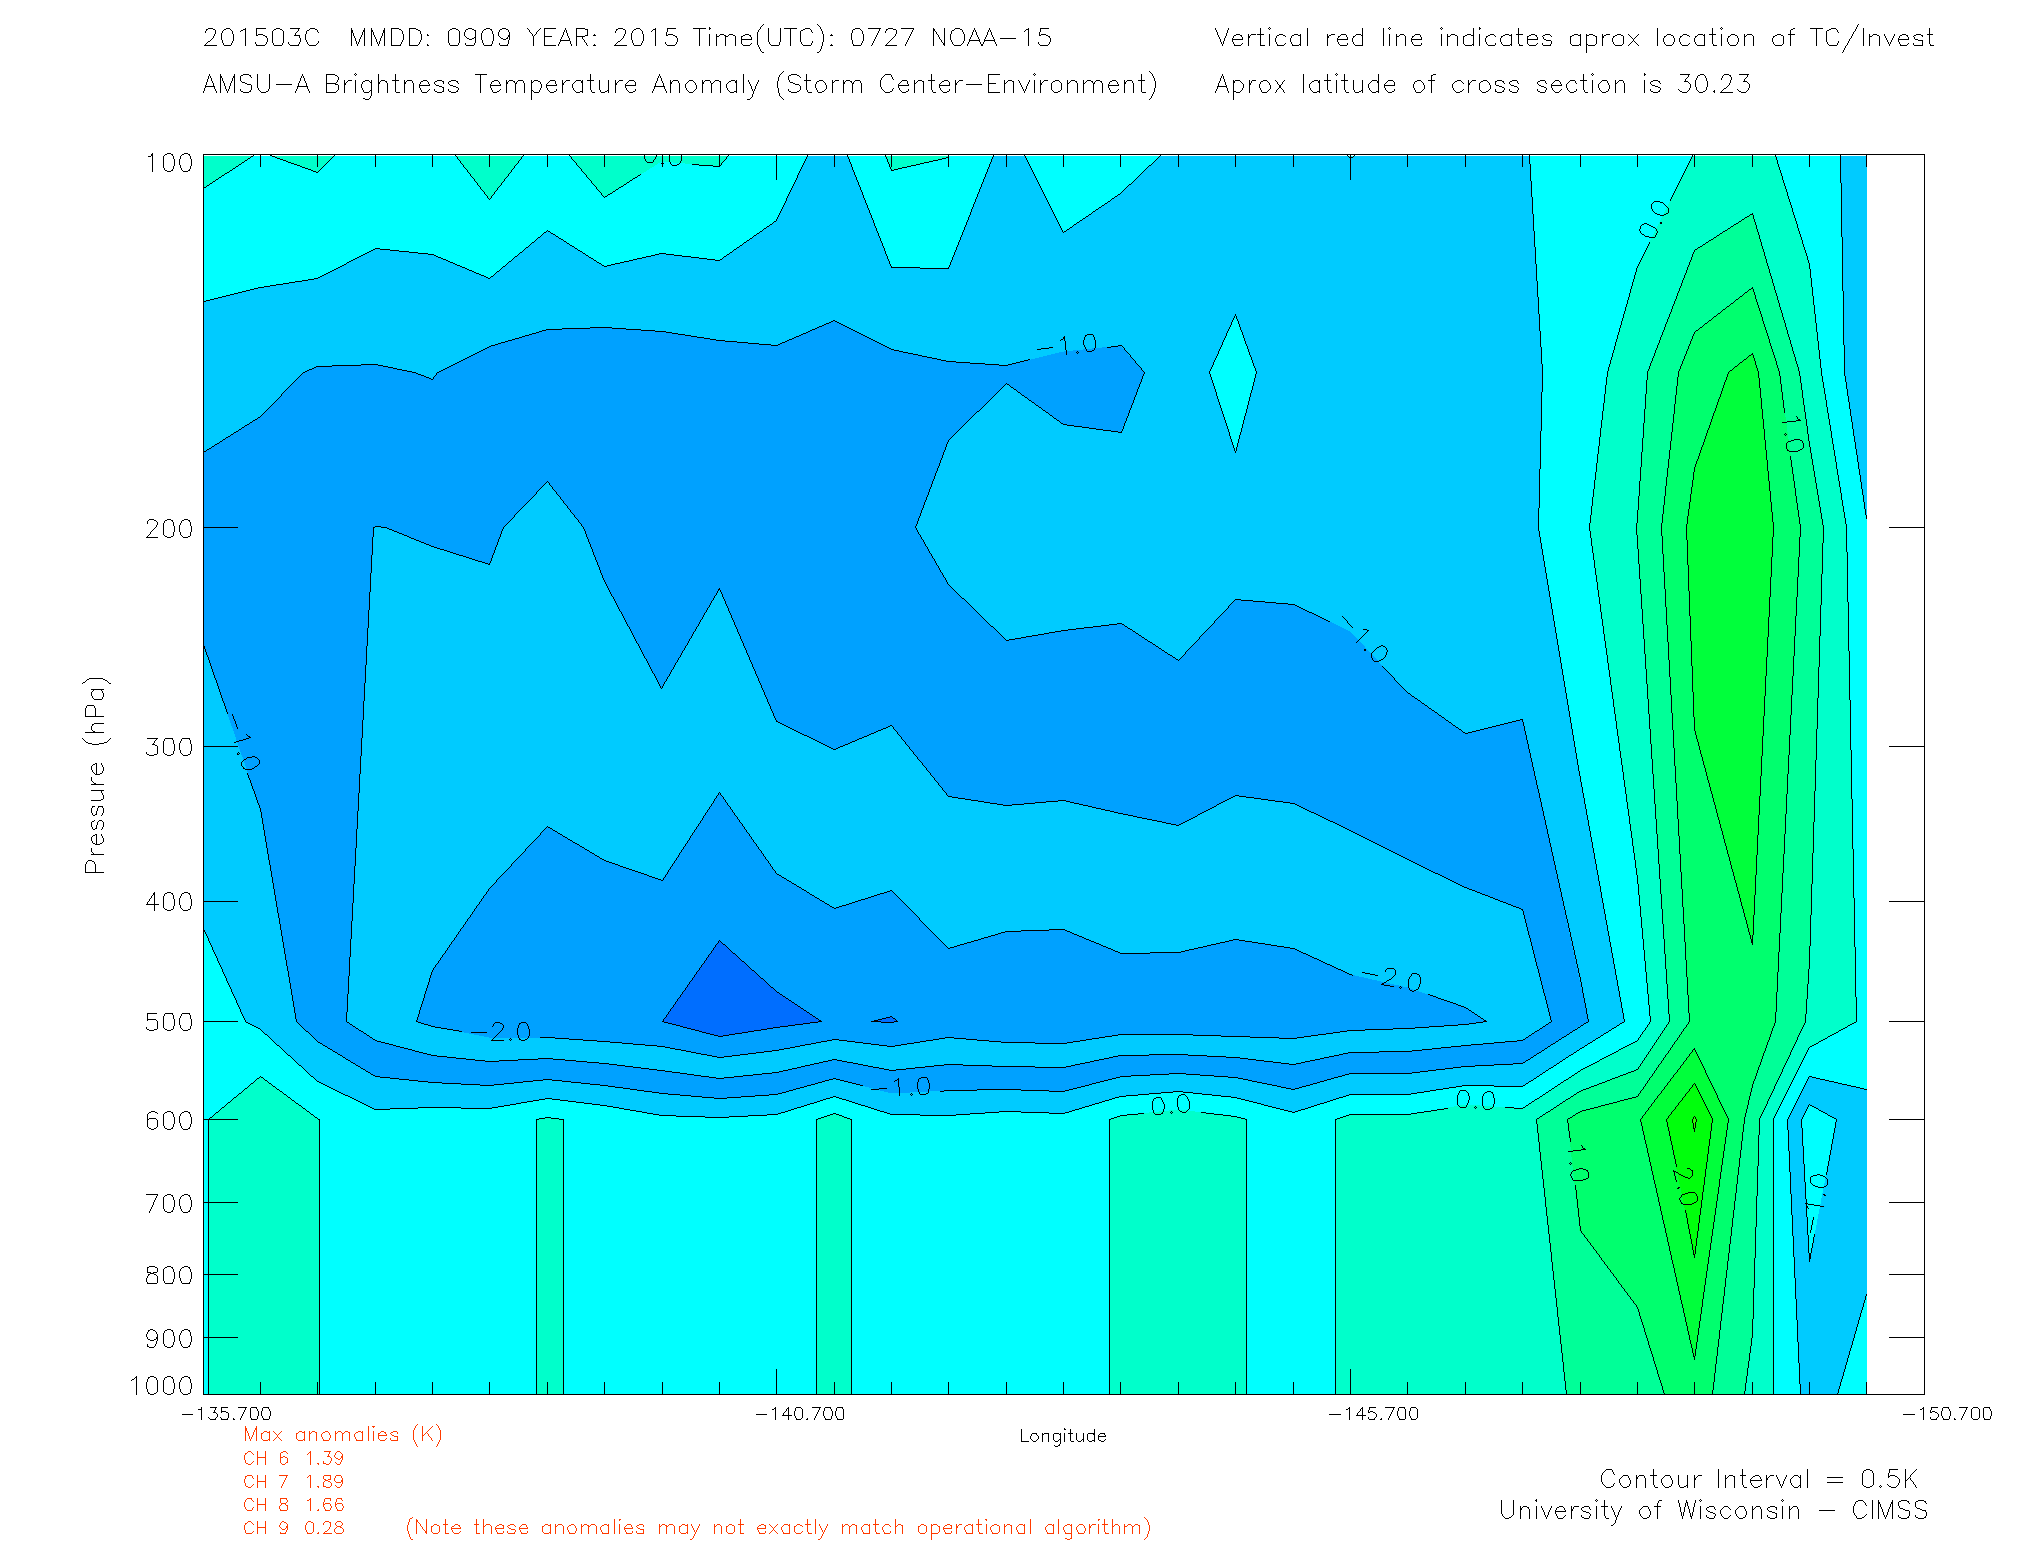Click the Contour Interval = 0.5K text
Viewport: 2025px width, 1550px height.
(x=1758, y=1479)
